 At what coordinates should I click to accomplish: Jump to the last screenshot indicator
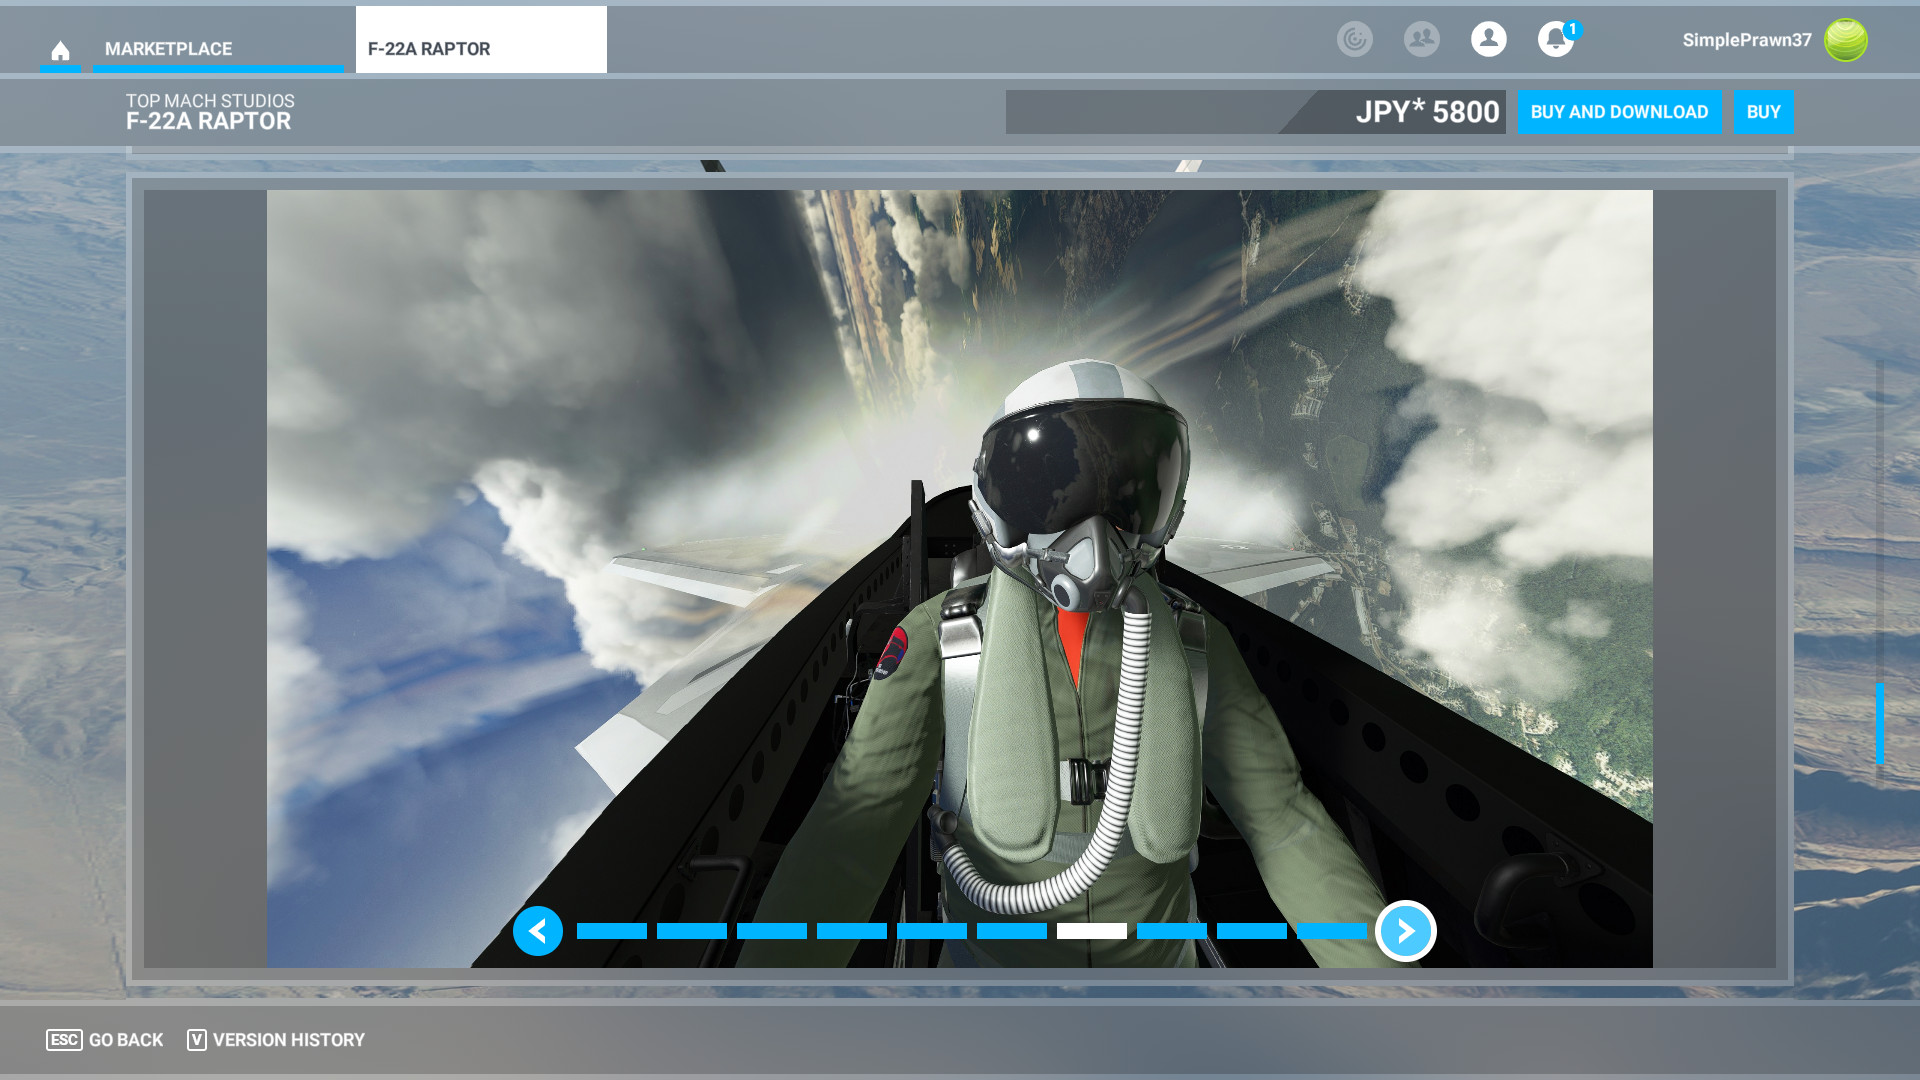(1331, 931)
